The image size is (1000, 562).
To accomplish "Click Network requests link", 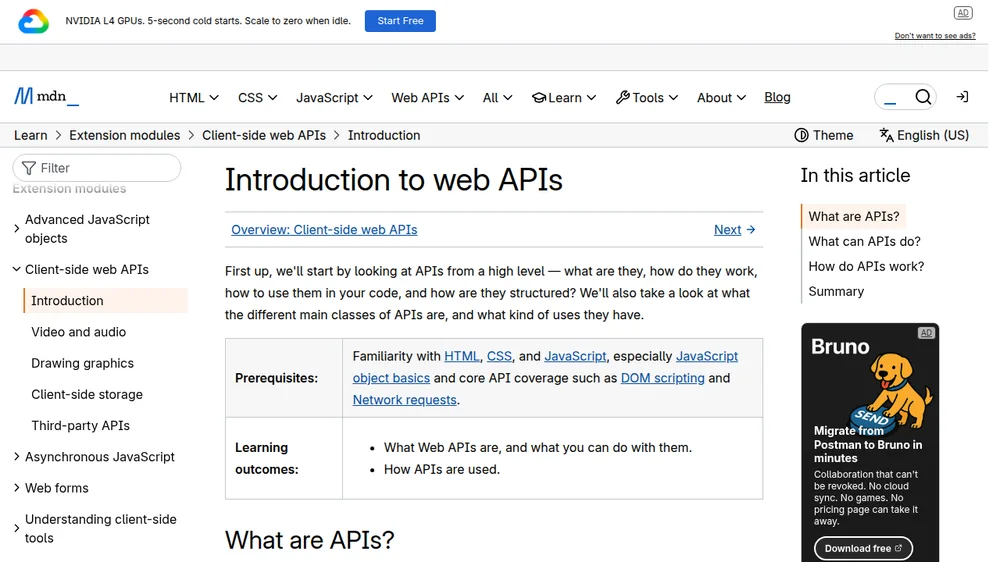I will [x=404, y=399].
